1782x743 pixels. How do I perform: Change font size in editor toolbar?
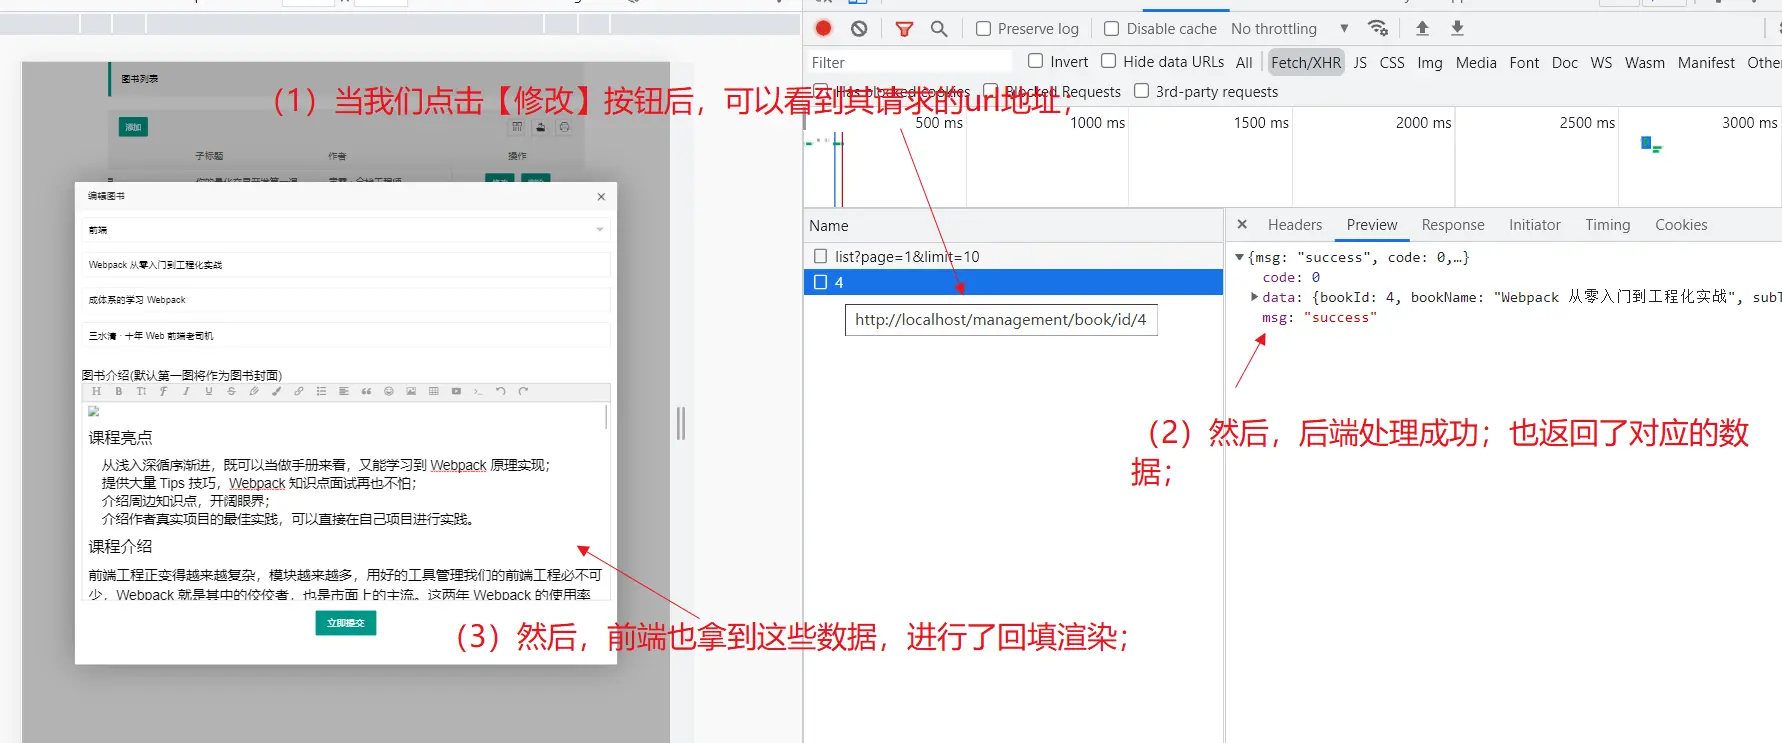(x=141, y=392)
